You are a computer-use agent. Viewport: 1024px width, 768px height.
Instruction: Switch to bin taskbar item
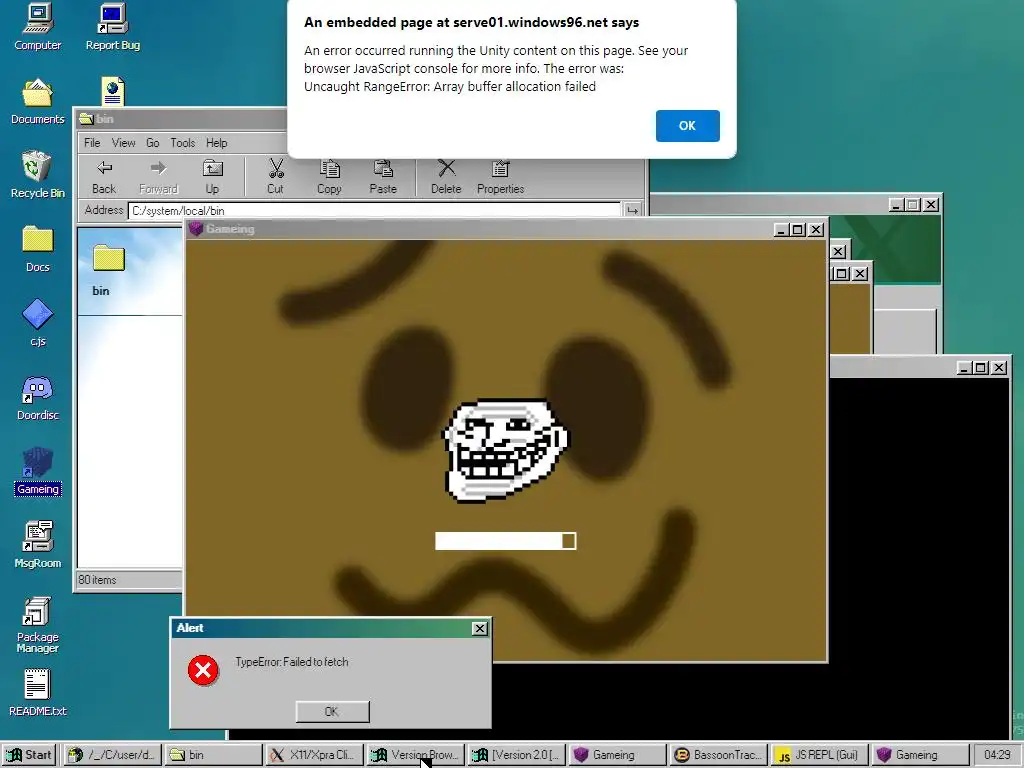point(213,755)
